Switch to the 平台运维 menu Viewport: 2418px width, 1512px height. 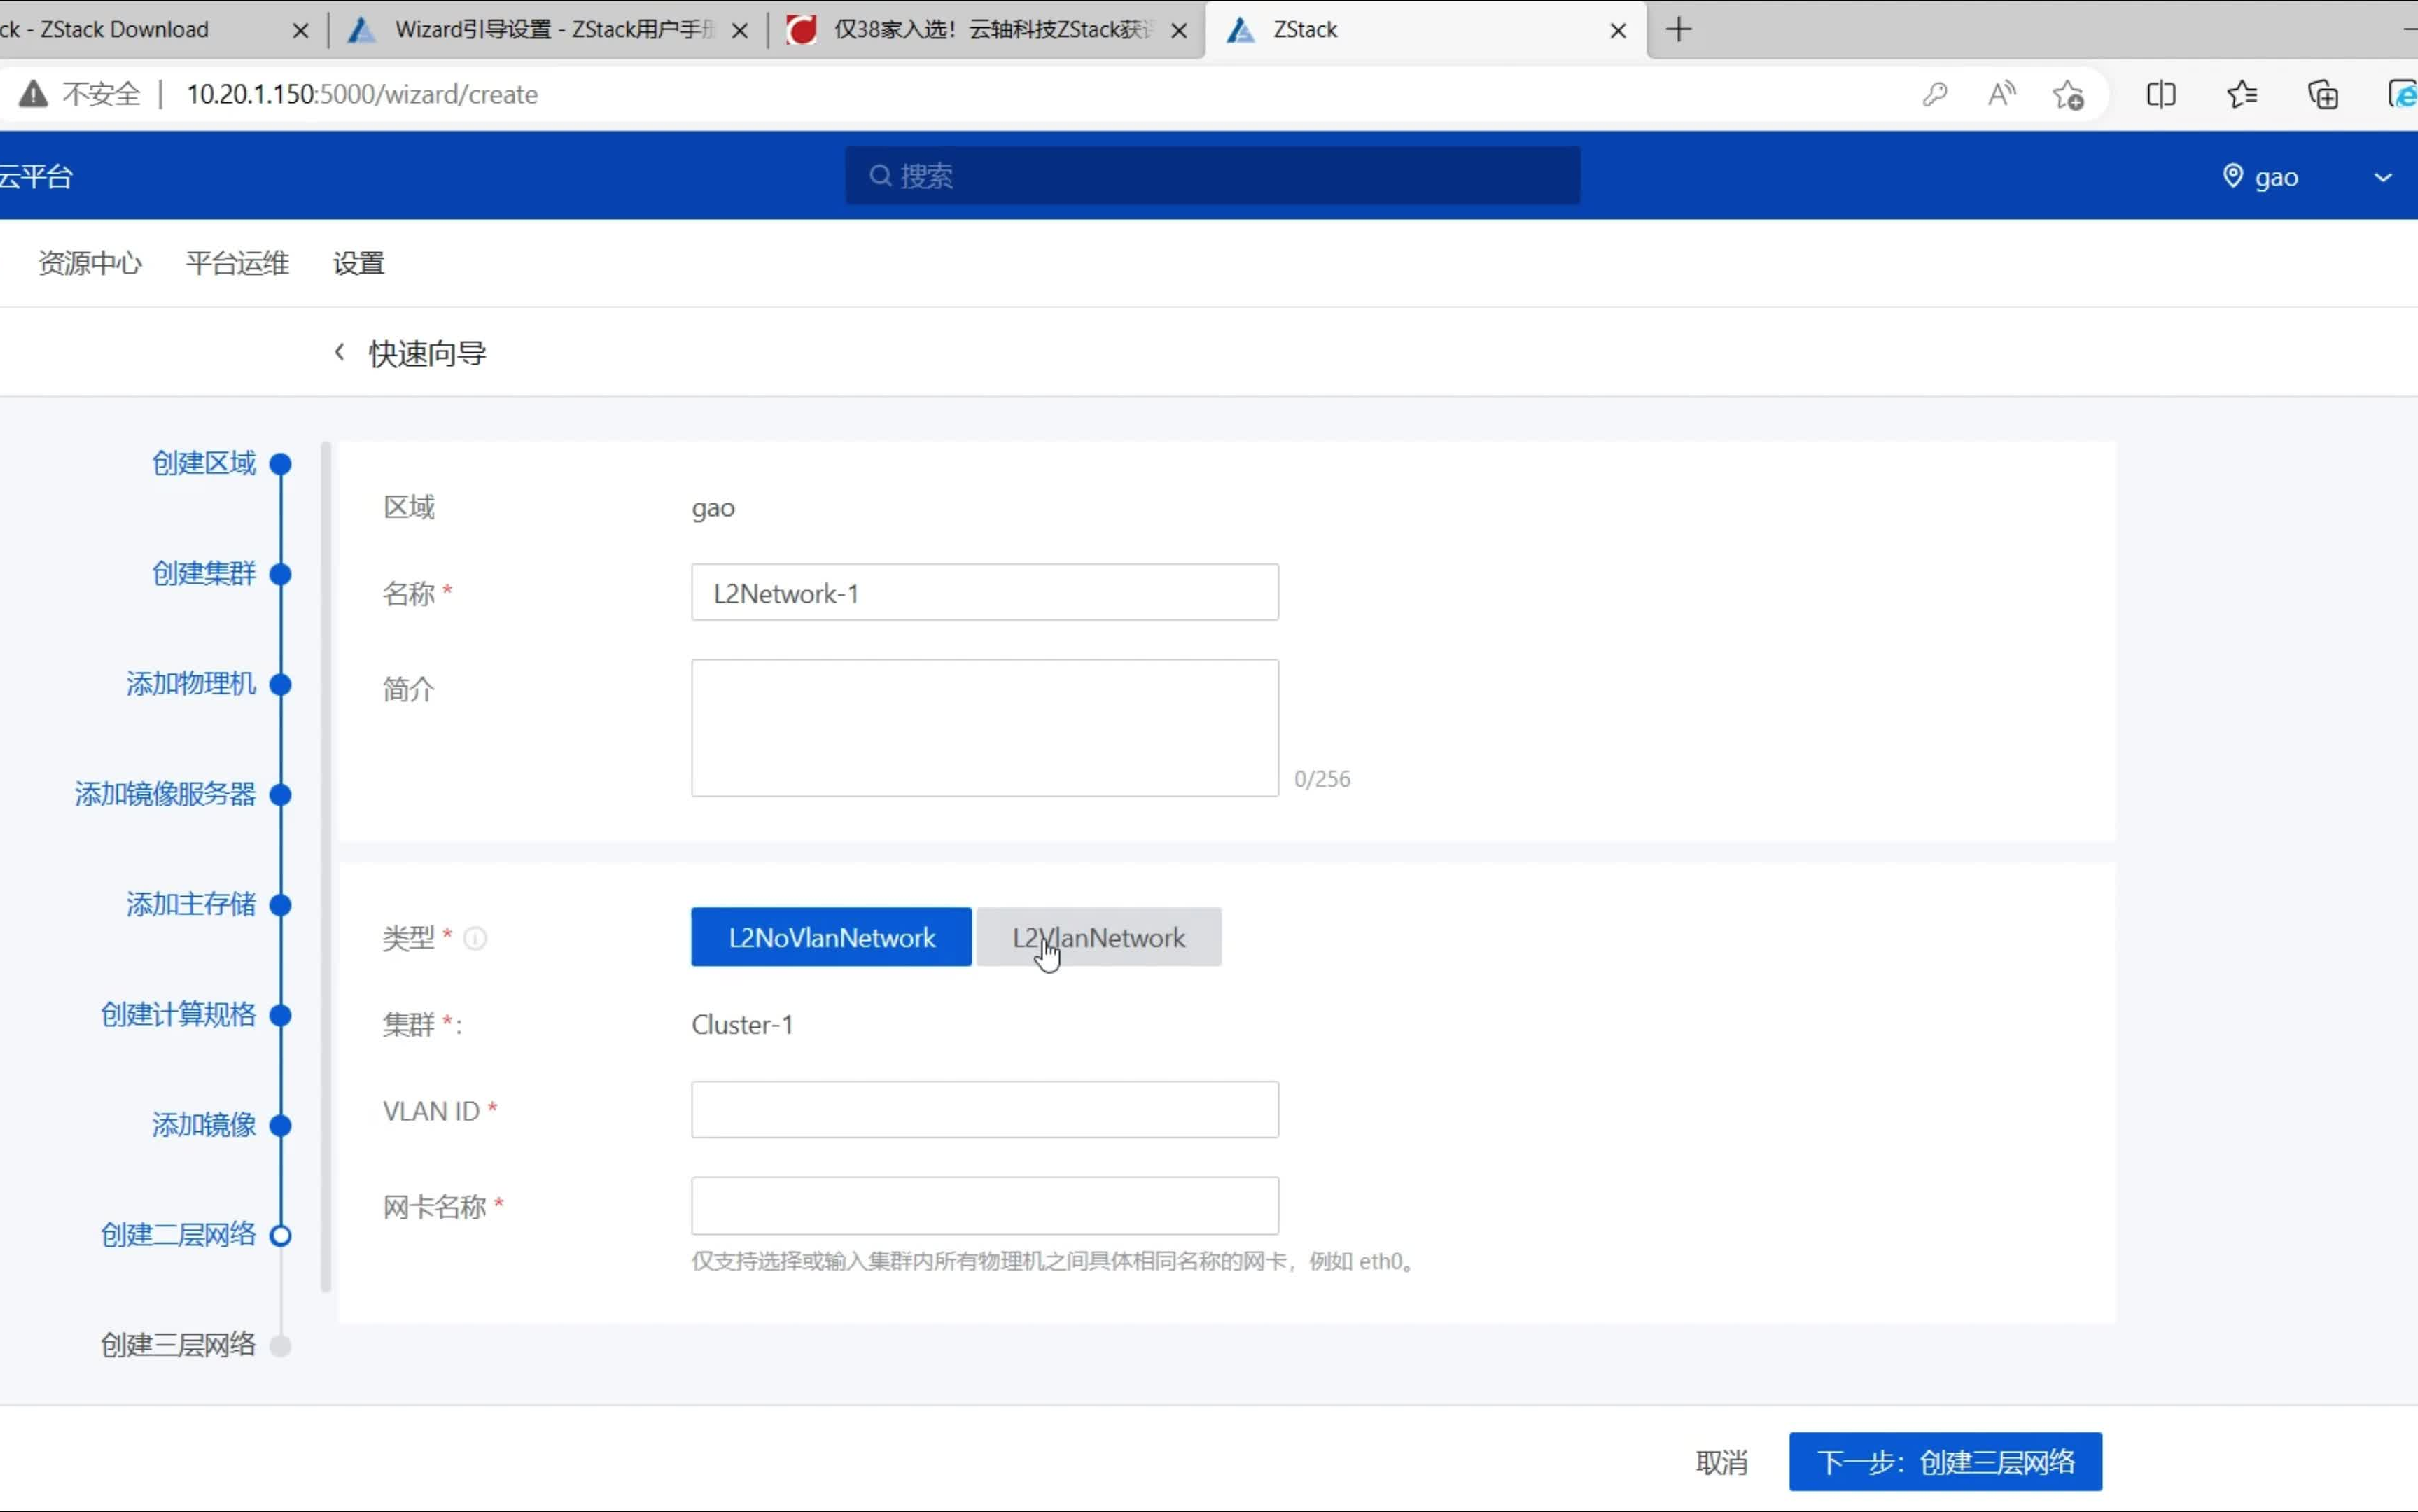(236, 262)
